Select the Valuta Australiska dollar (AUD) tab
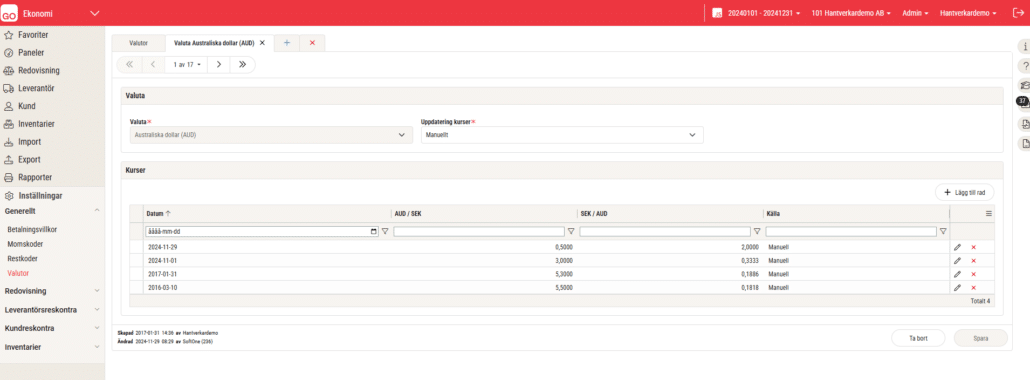Viewport: 1030px width, 380px height. point(213,43)
